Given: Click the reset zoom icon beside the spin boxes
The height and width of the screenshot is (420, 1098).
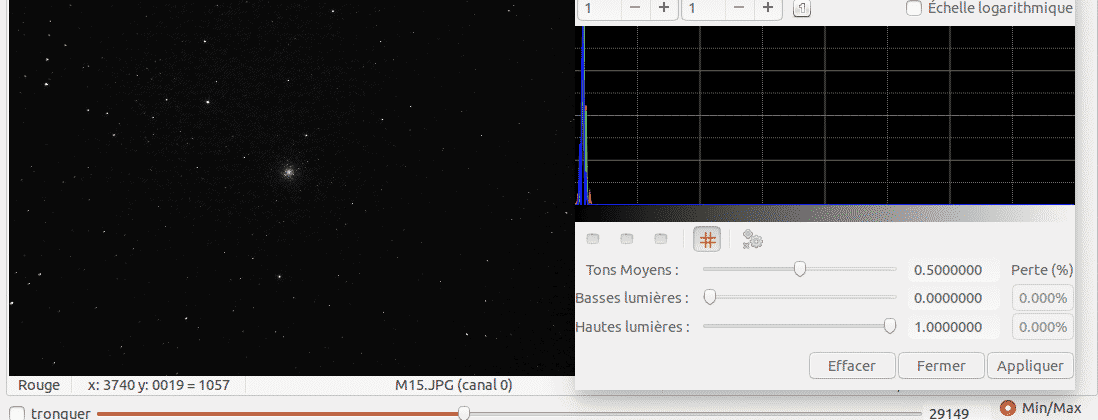Looking at the screenshot, I should click(x=802, y=8).
